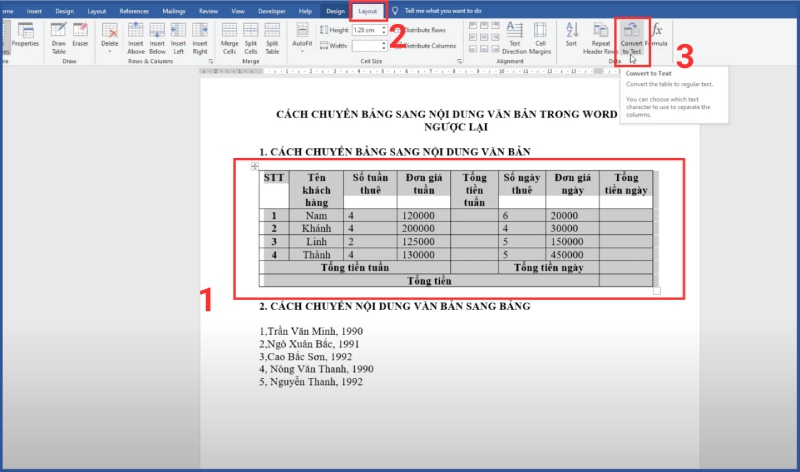Align cell text bottom right
The width and height of the screenshot is (800, 472).
(x=495, y=49)
